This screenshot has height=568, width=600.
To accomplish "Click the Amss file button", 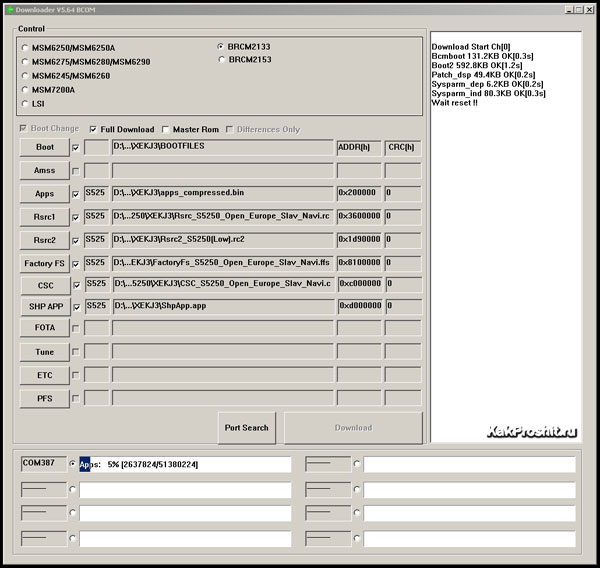I will point(44,171).
